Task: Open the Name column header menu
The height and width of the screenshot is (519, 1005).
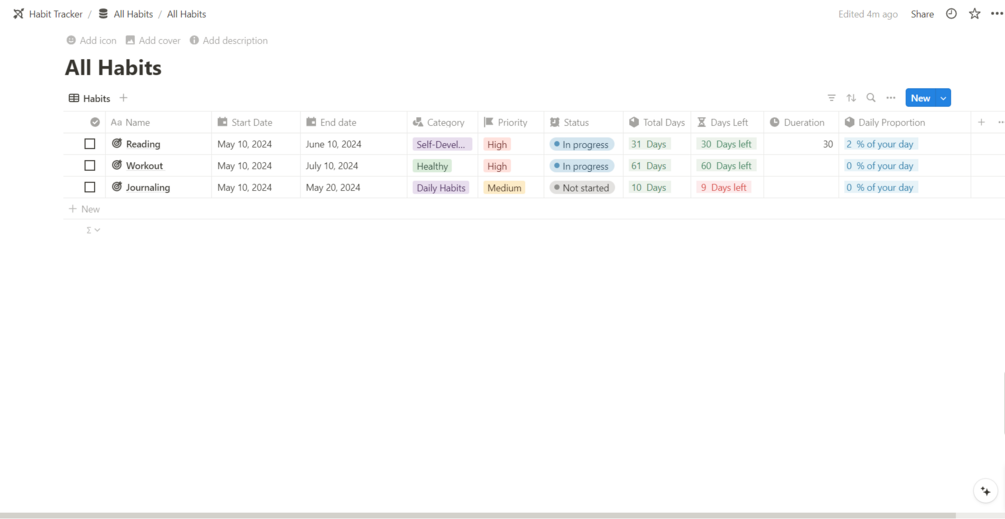Action: pos(158,122)
